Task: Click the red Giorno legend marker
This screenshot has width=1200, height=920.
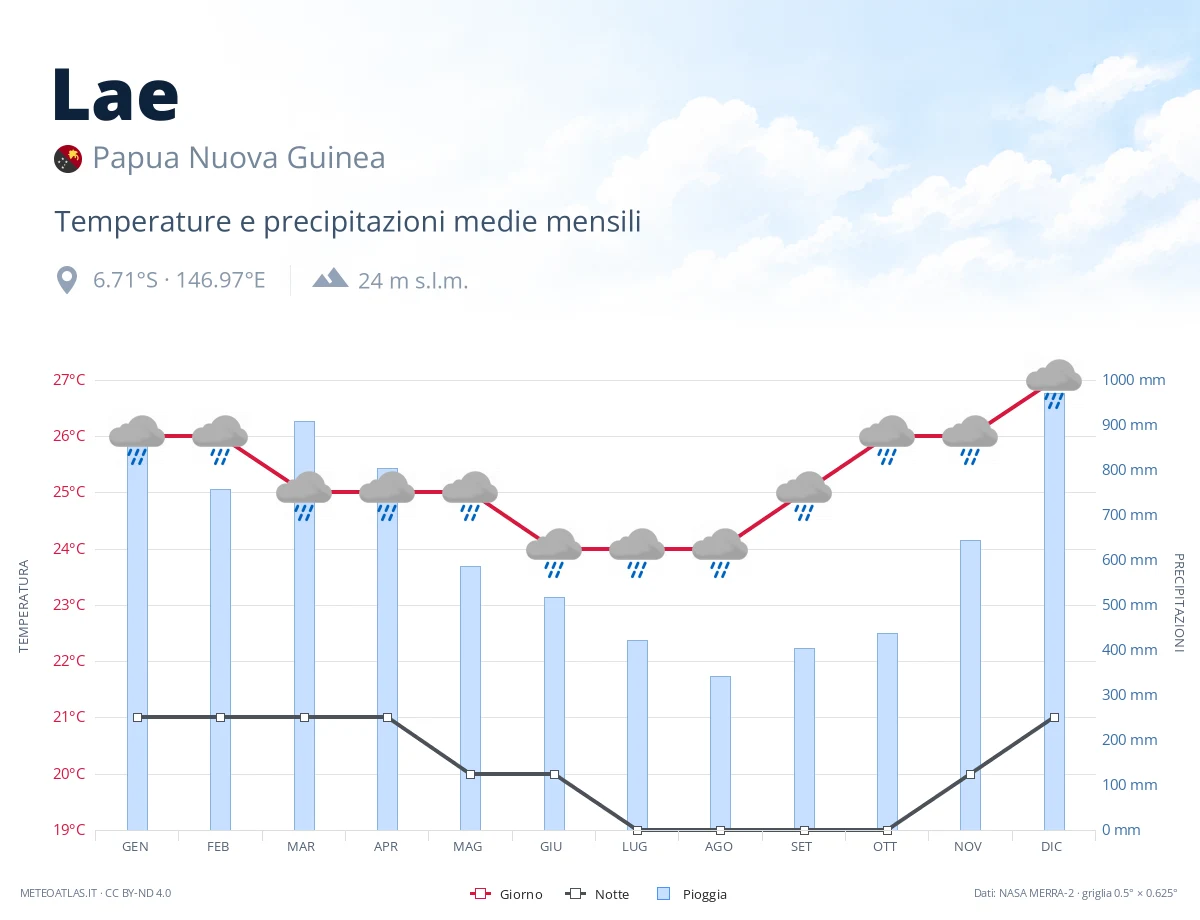Action: tap(480, 894)
